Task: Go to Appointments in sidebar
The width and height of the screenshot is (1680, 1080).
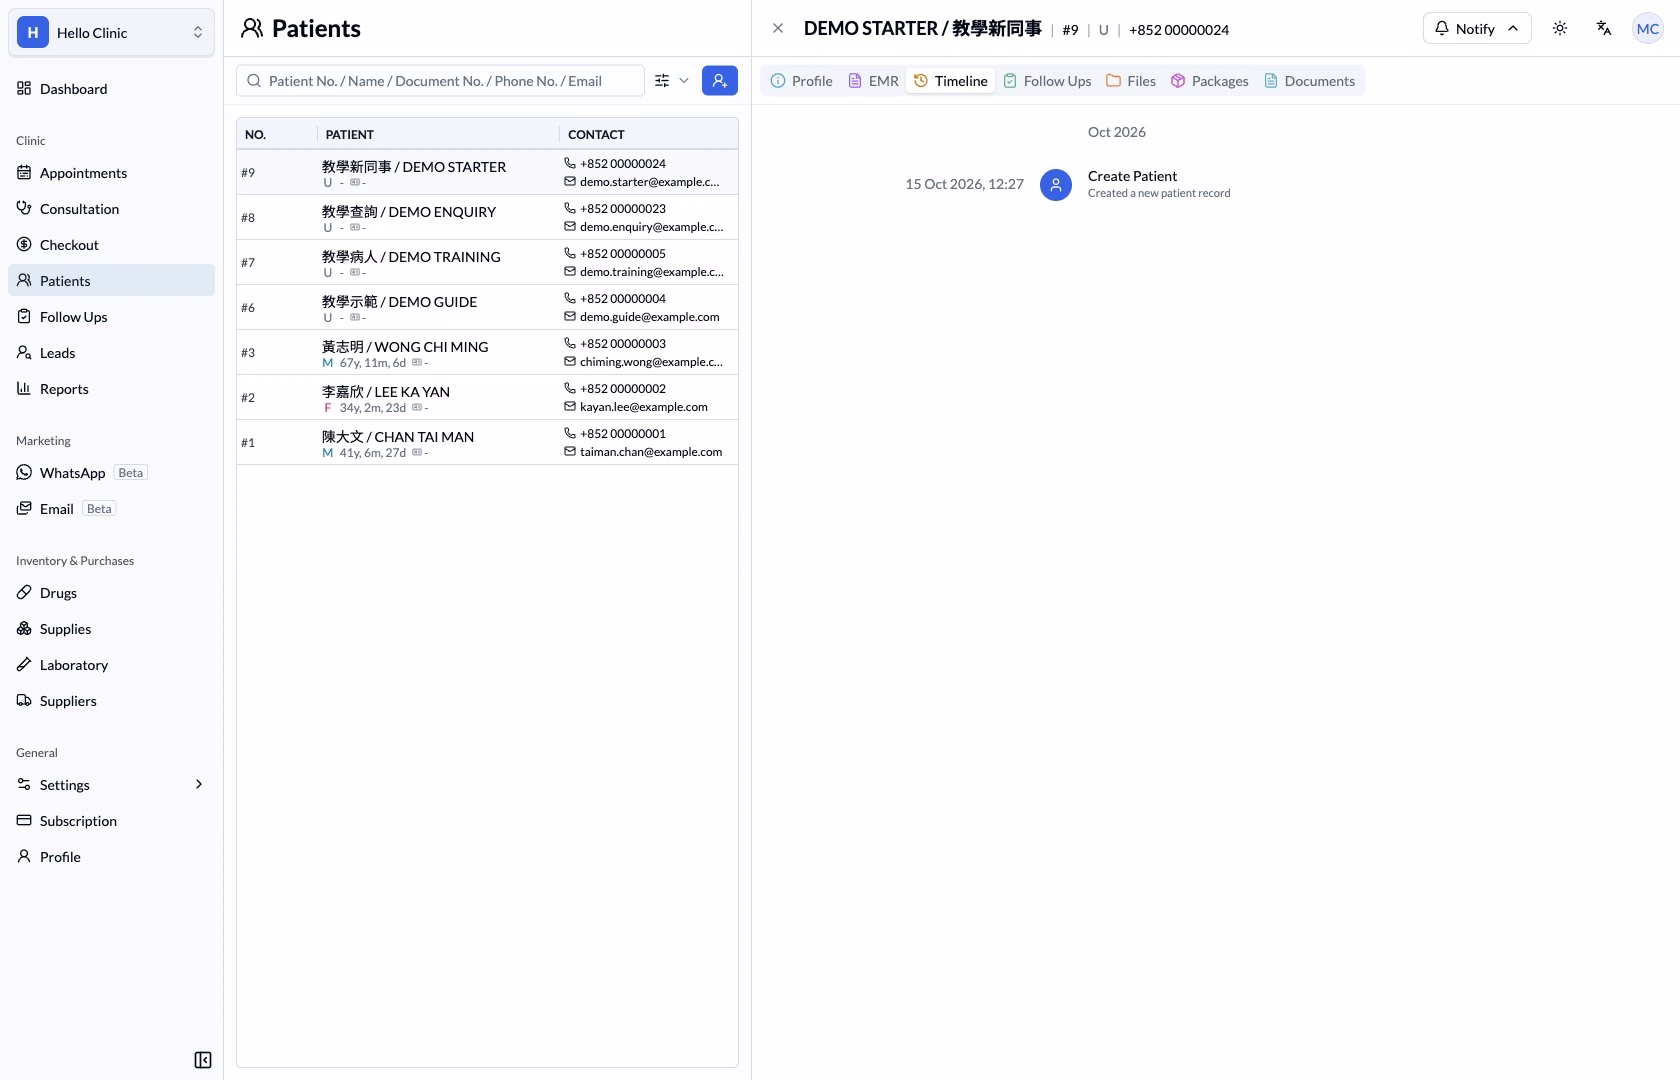Action: 111,173
